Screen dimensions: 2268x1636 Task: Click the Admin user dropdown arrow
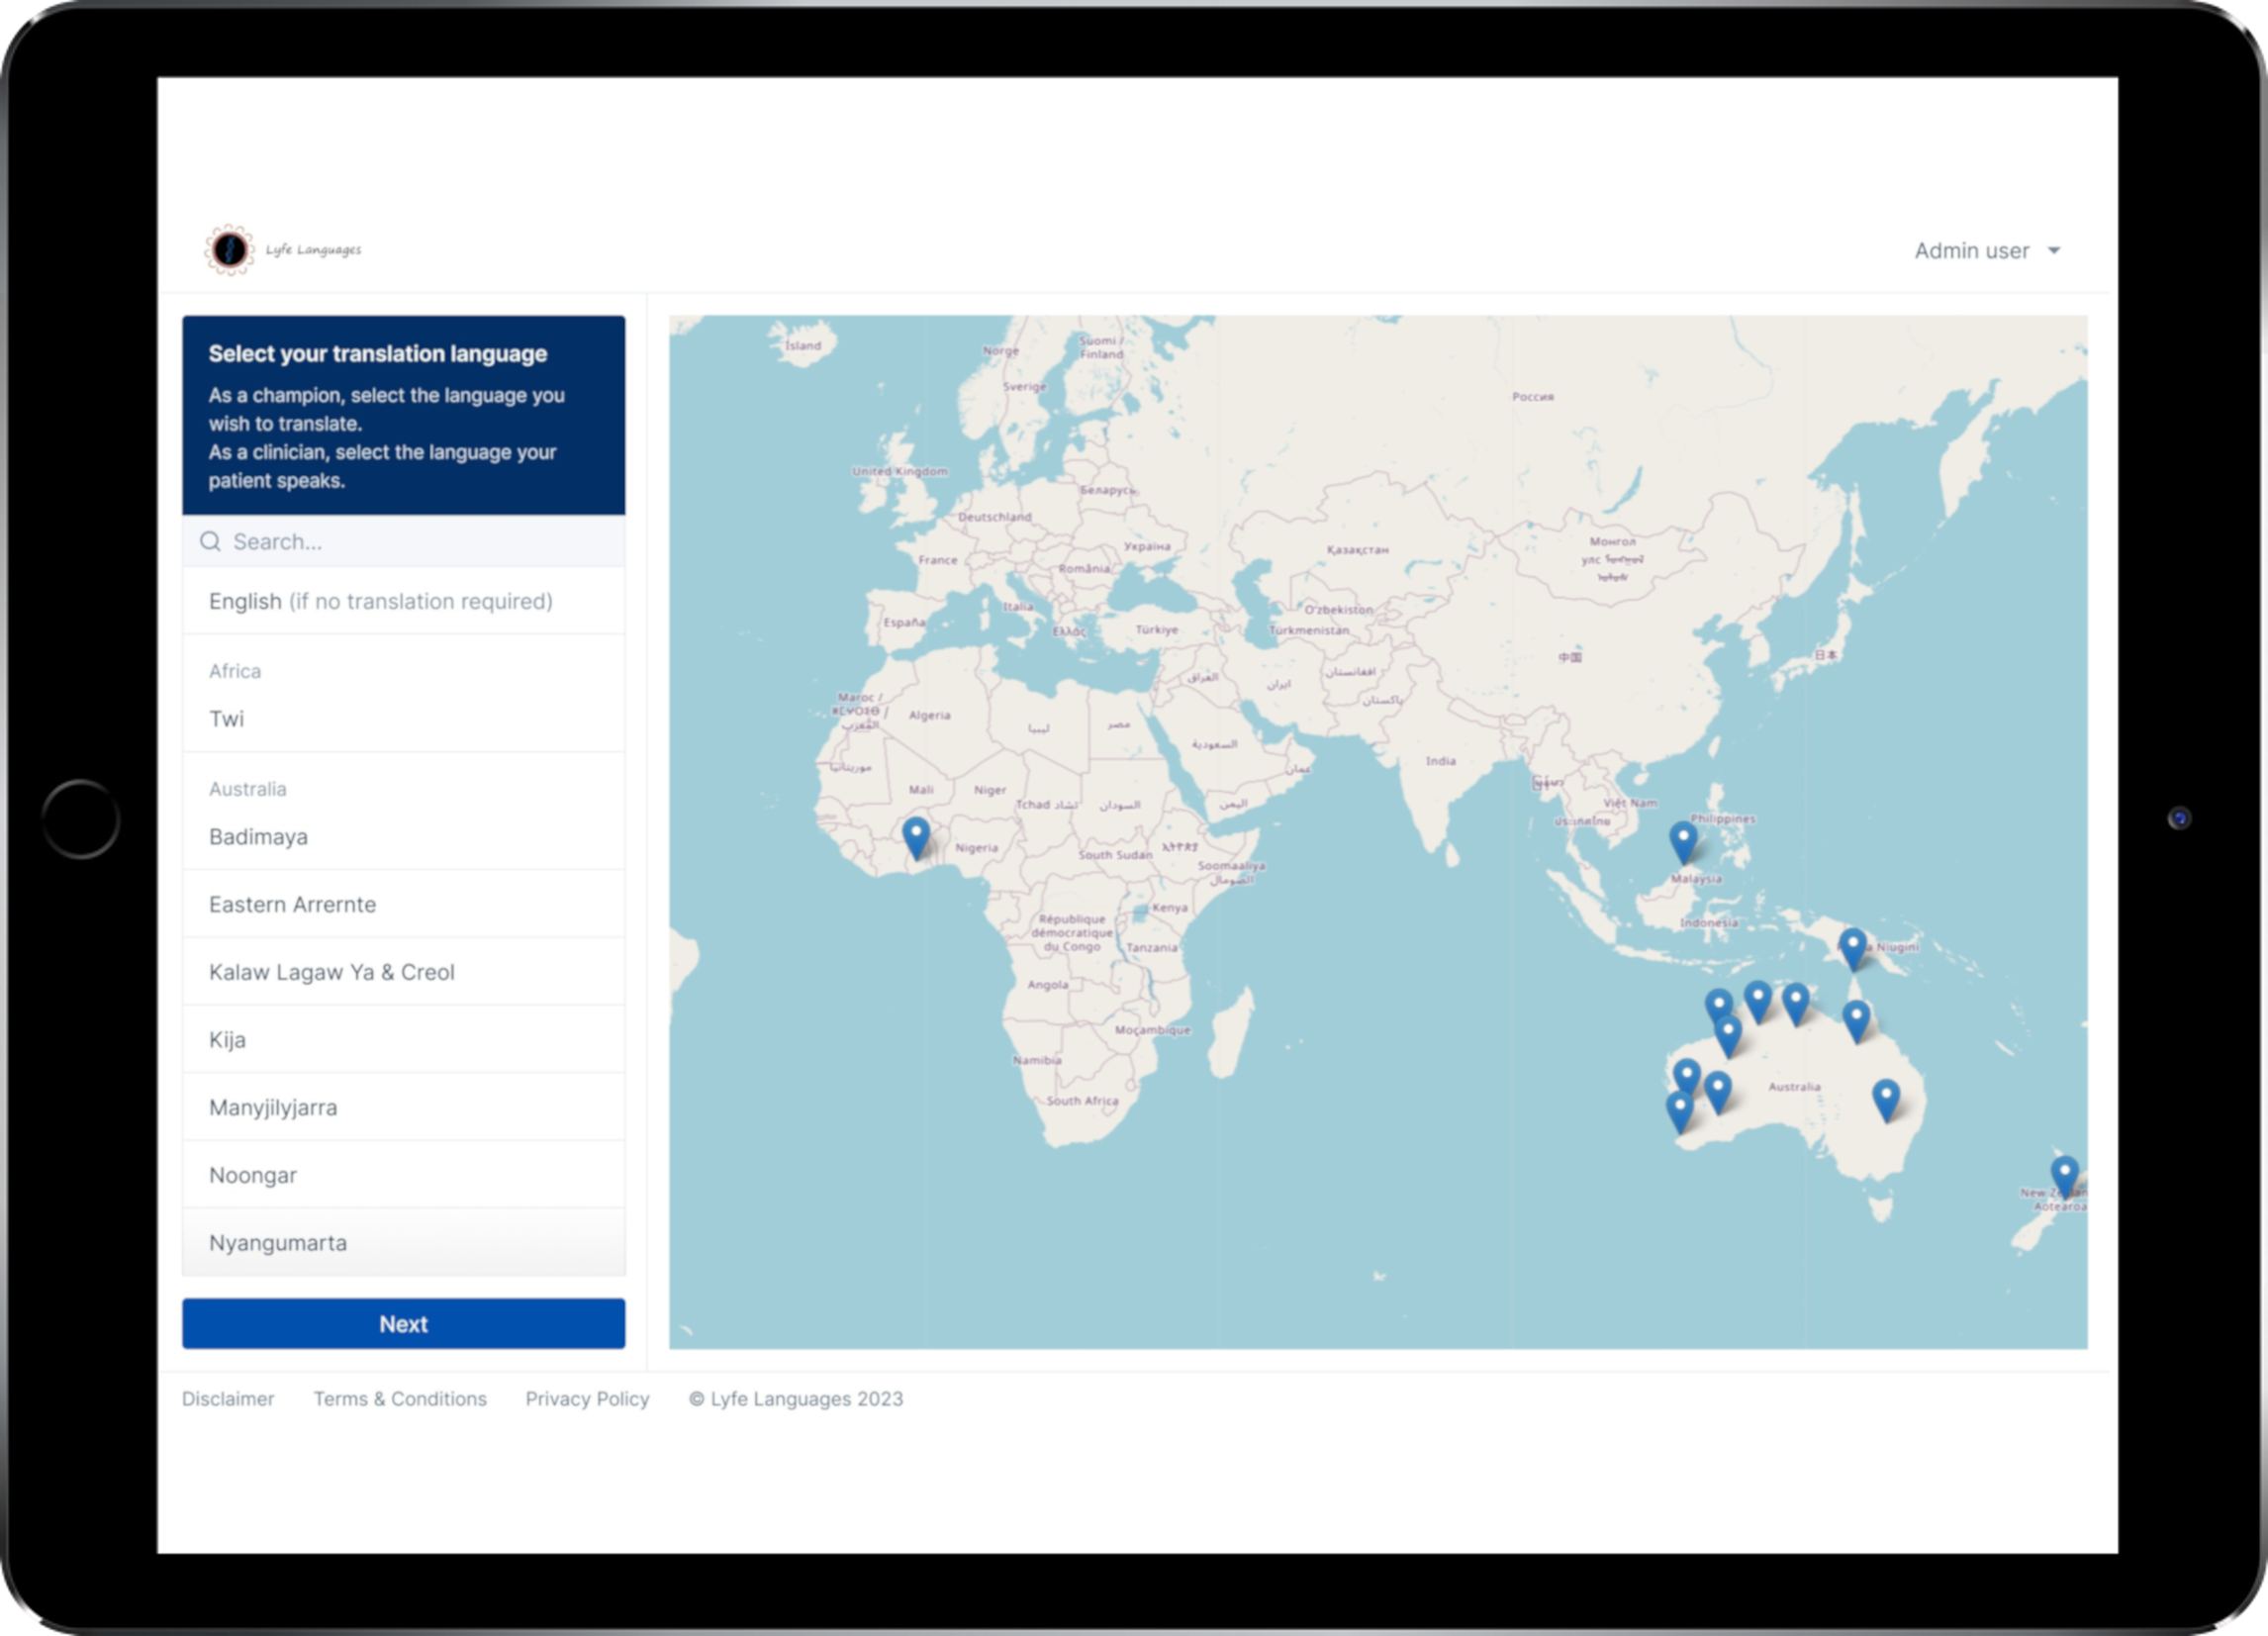coord(2054,251)
